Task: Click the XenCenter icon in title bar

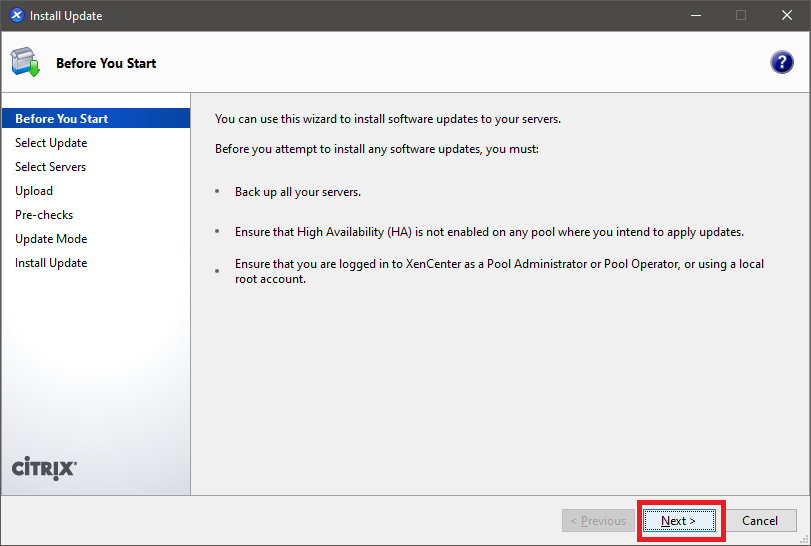Action: click(16, 16)
